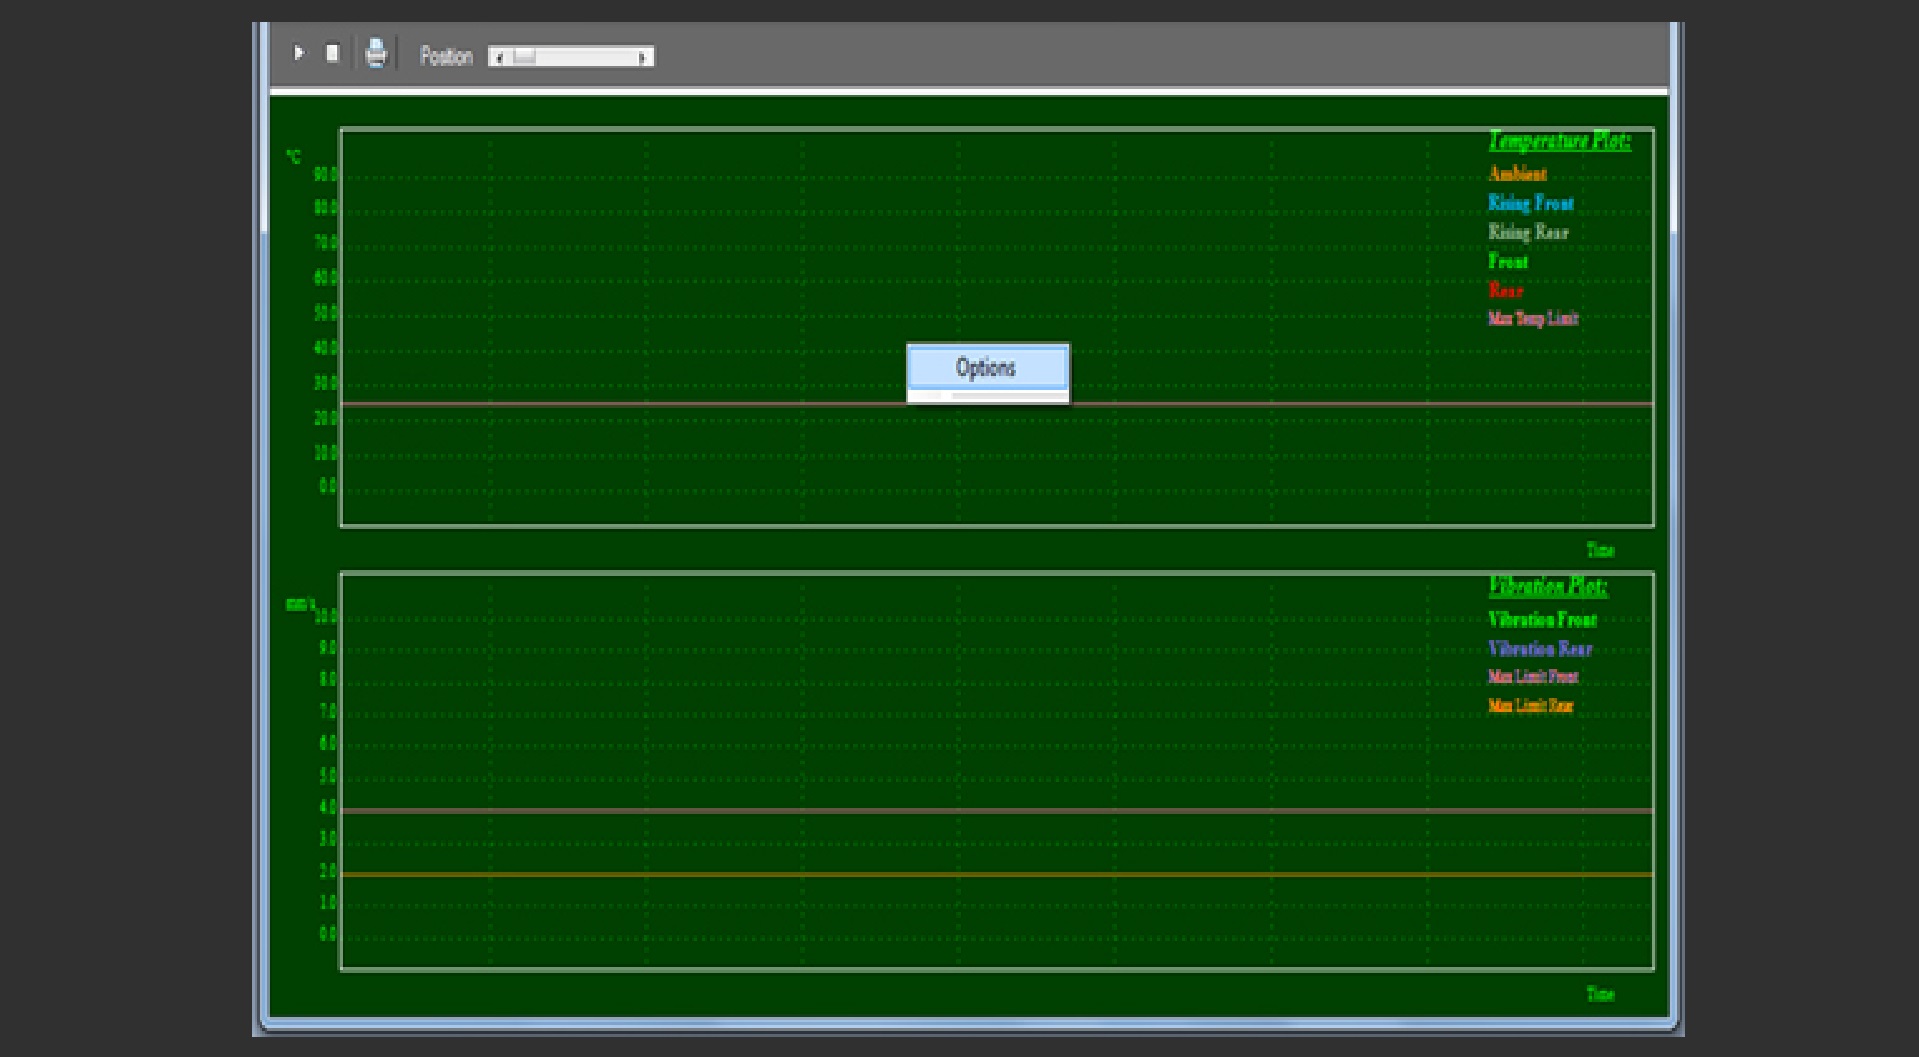Click the Position label in the toolbar

click(x=446, y=56)
